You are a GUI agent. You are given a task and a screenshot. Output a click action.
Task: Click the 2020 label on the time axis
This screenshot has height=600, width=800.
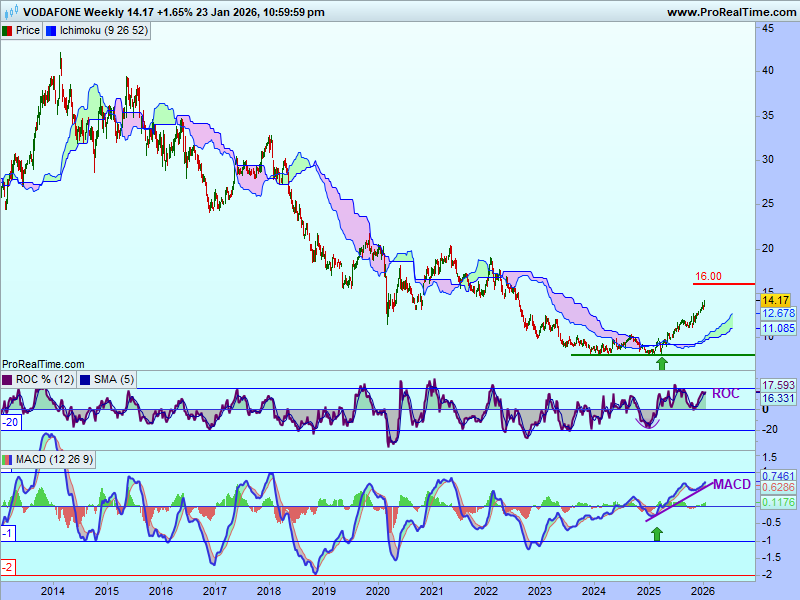[378, 591]
